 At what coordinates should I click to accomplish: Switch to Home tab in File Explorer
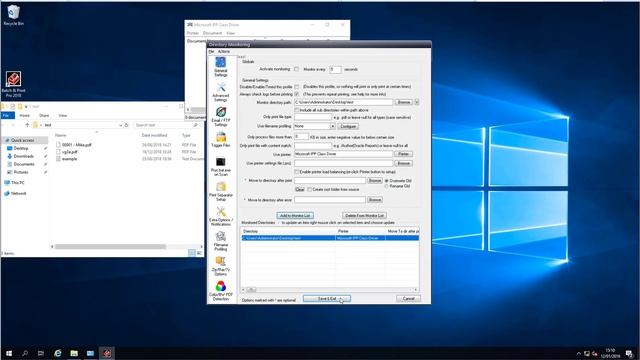tap(24, 116)
